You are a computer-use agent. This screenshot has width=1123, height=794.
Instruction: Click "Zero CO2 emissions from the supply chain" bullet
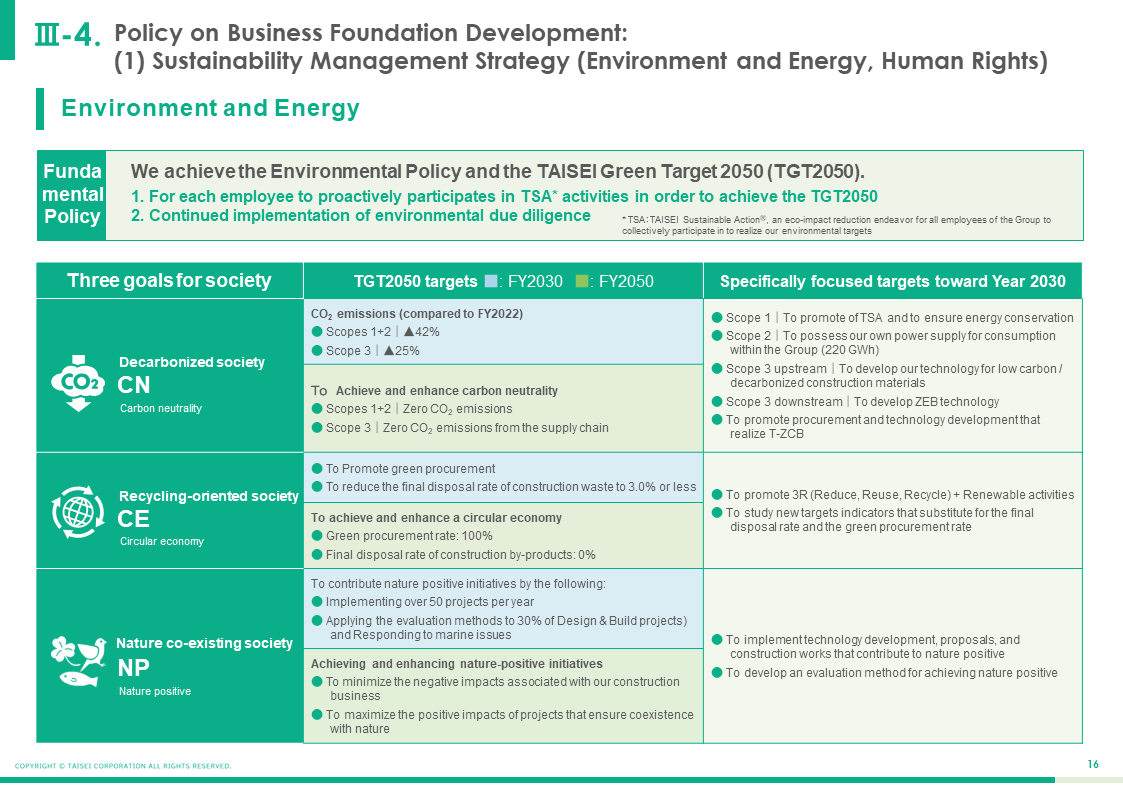461,427
